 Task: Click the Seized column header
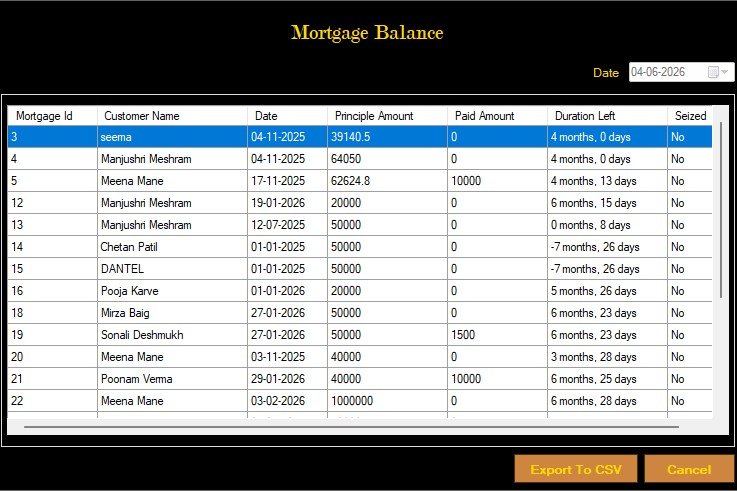690,116
